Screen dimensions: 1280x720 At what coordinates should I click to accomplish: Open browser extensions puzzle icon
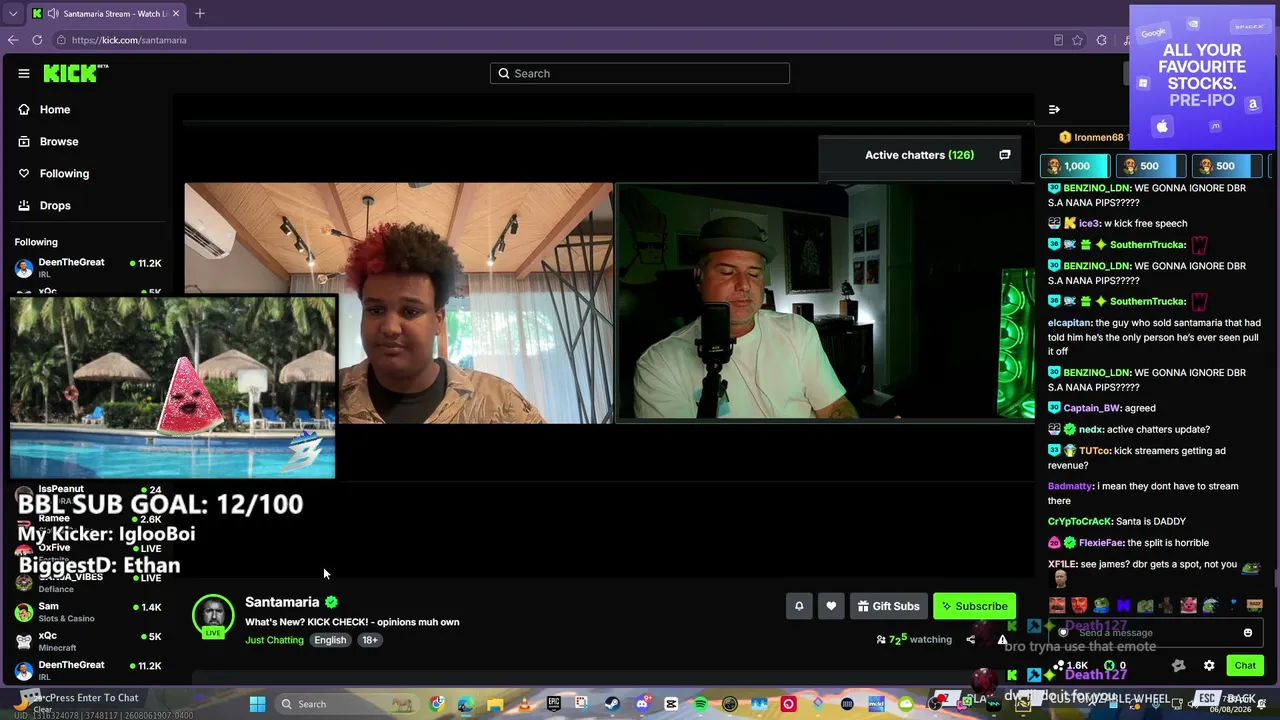1101,40
